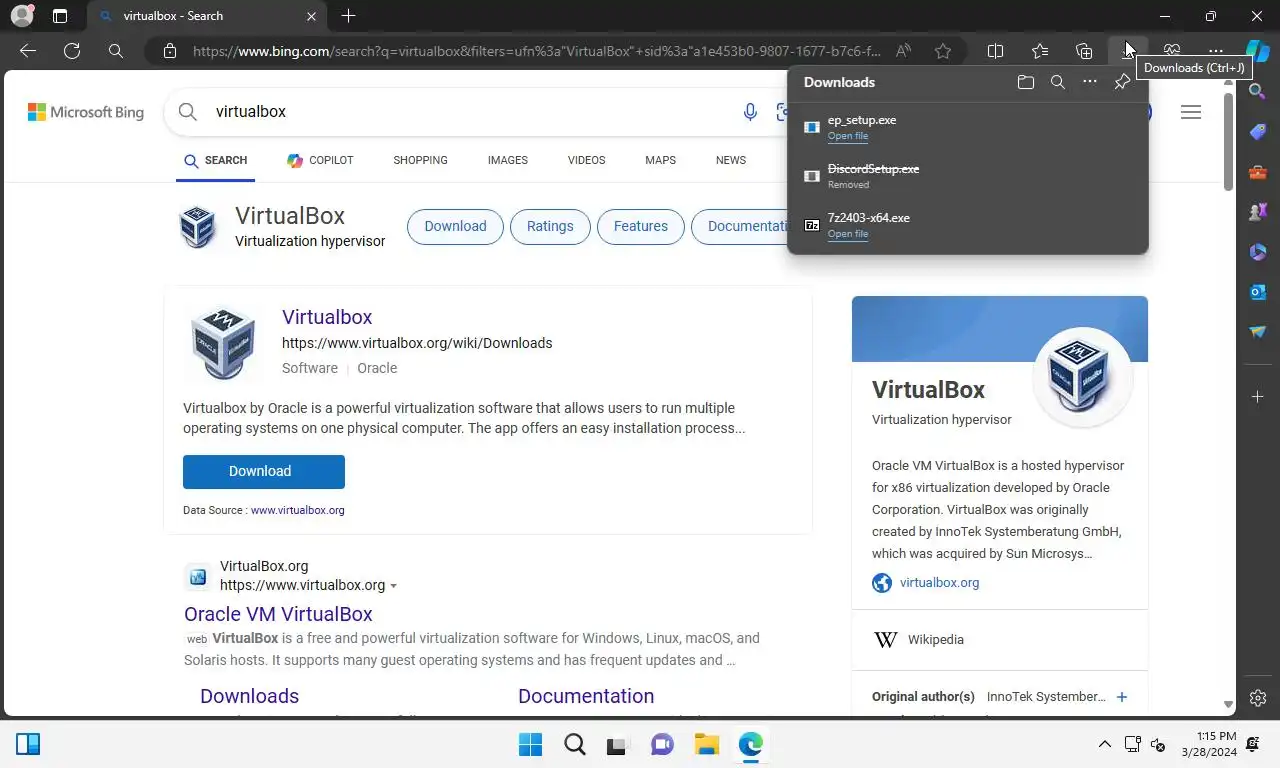Viewport: 1280px width, 768px height.
Task: Switch to the COPILOT tab
Action: point(320,160)
